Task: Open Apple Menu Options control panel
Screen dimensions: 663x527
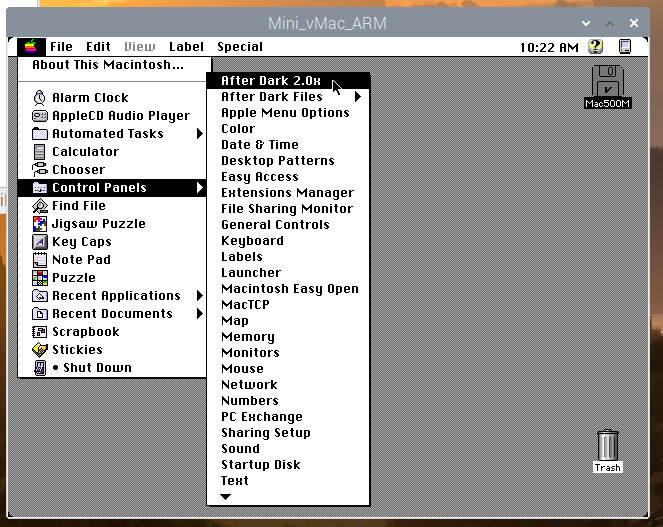Action: tap(288, 113)
